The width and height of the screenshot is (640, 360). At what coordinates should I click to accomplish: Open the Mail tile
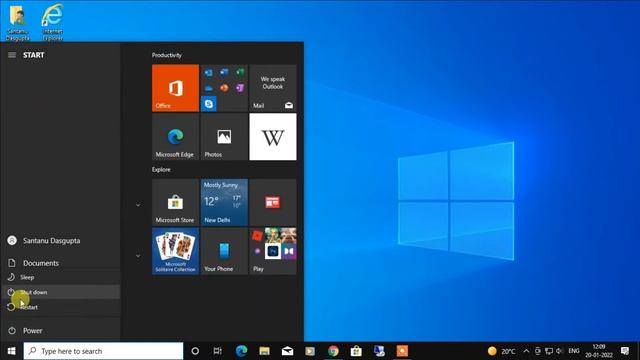[x=273, y=88]
